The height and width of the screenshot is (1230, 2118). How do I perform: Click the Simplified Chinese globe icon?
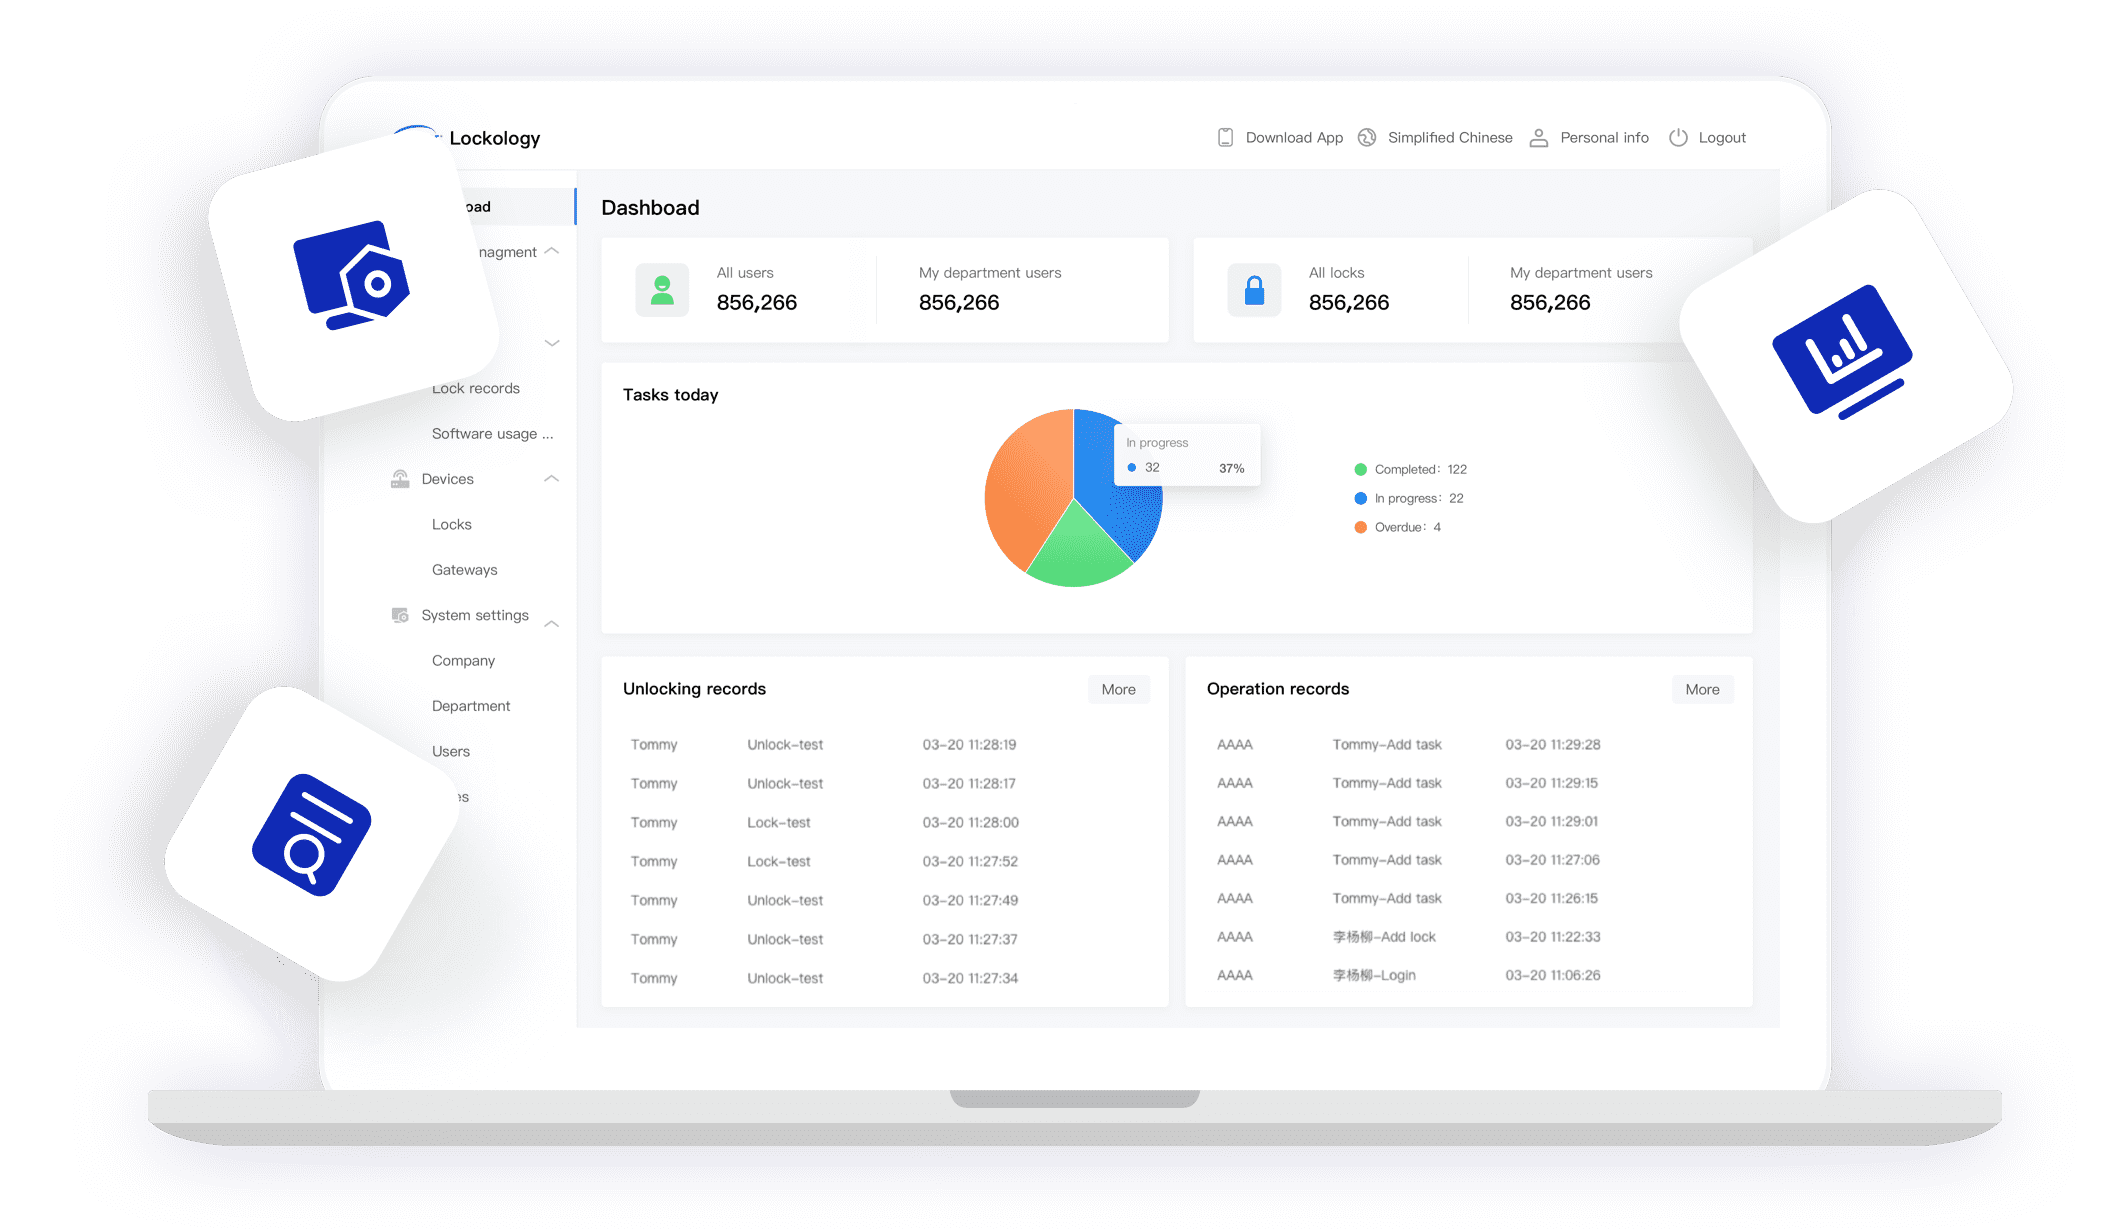click(1367, 138)
